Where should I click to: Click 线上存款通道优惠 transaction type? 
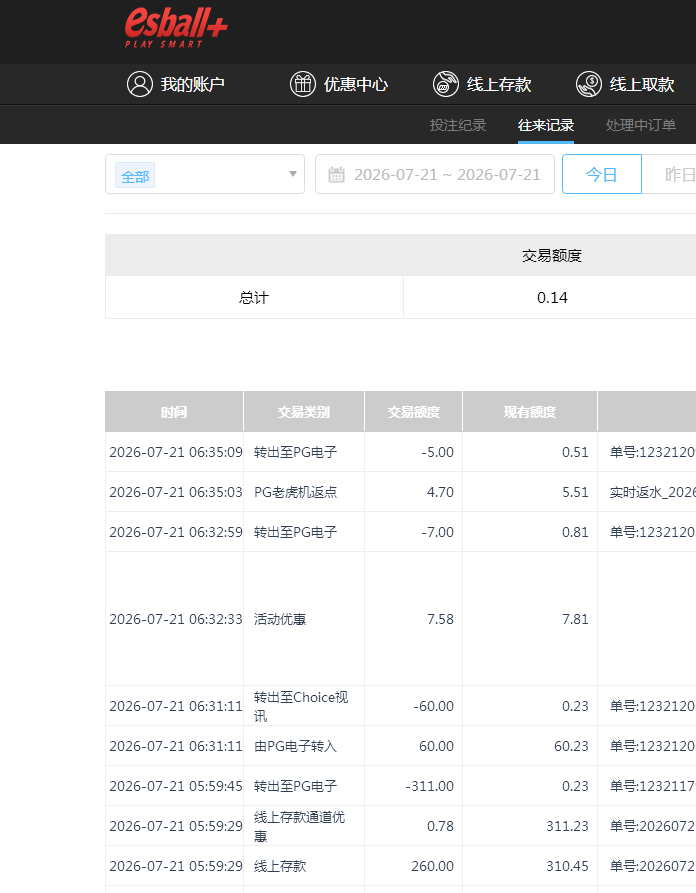[x=300, y=826]
